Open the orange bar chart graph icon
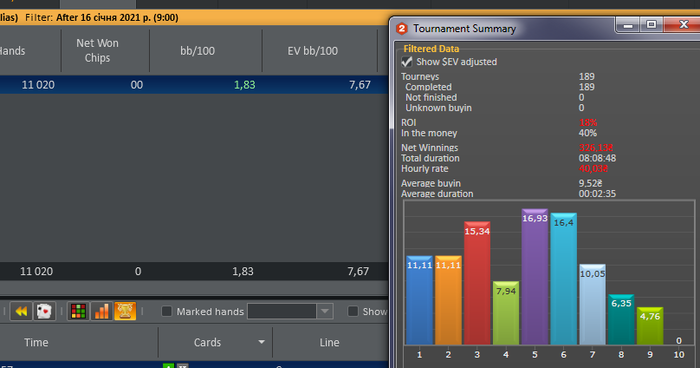 tap(101, 311)
